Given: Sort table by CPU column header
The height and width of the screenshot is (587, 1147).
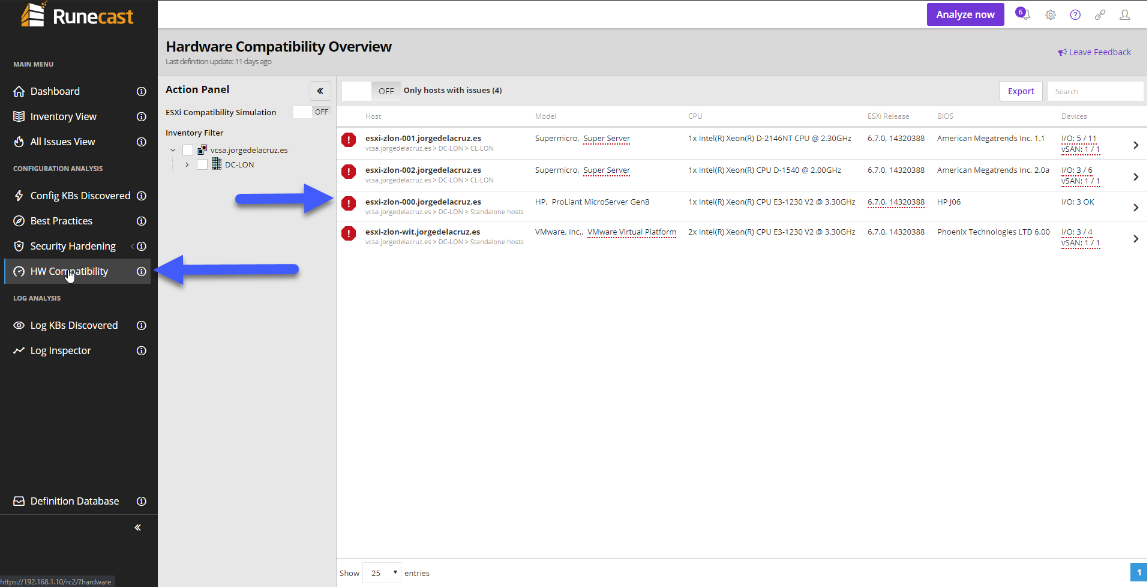Looking at the screenshot, I should pyautogui.click(x=695, y=116).
